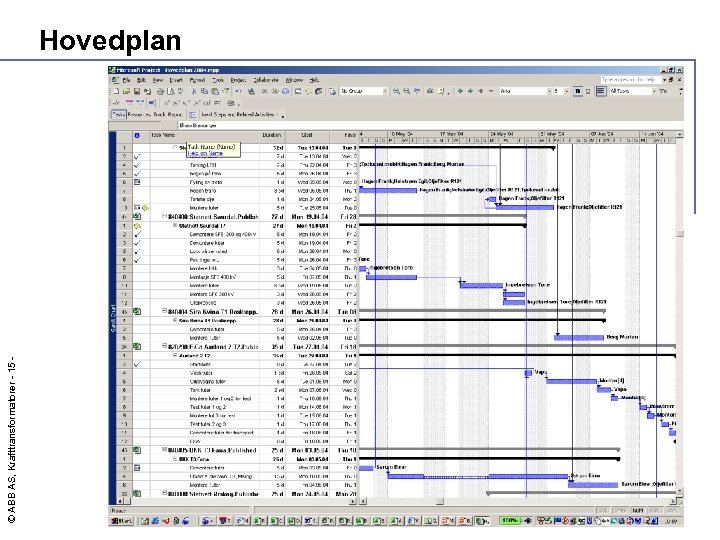
Task: Click the Task Name column header
Action: [x=205, y=136]
